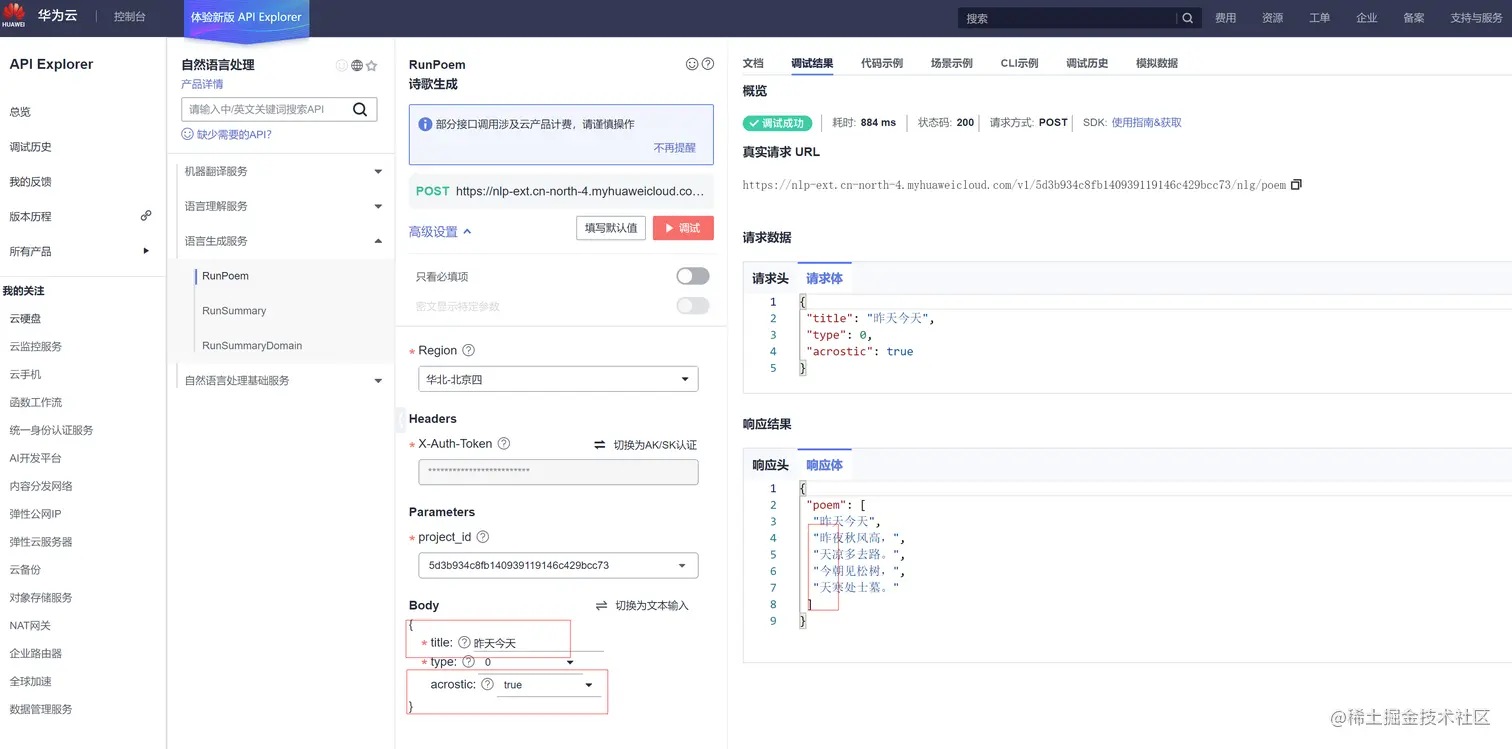1512x749 pixels.
Task: Collapse the 高级设置 section
Action: tap(440, 231)
